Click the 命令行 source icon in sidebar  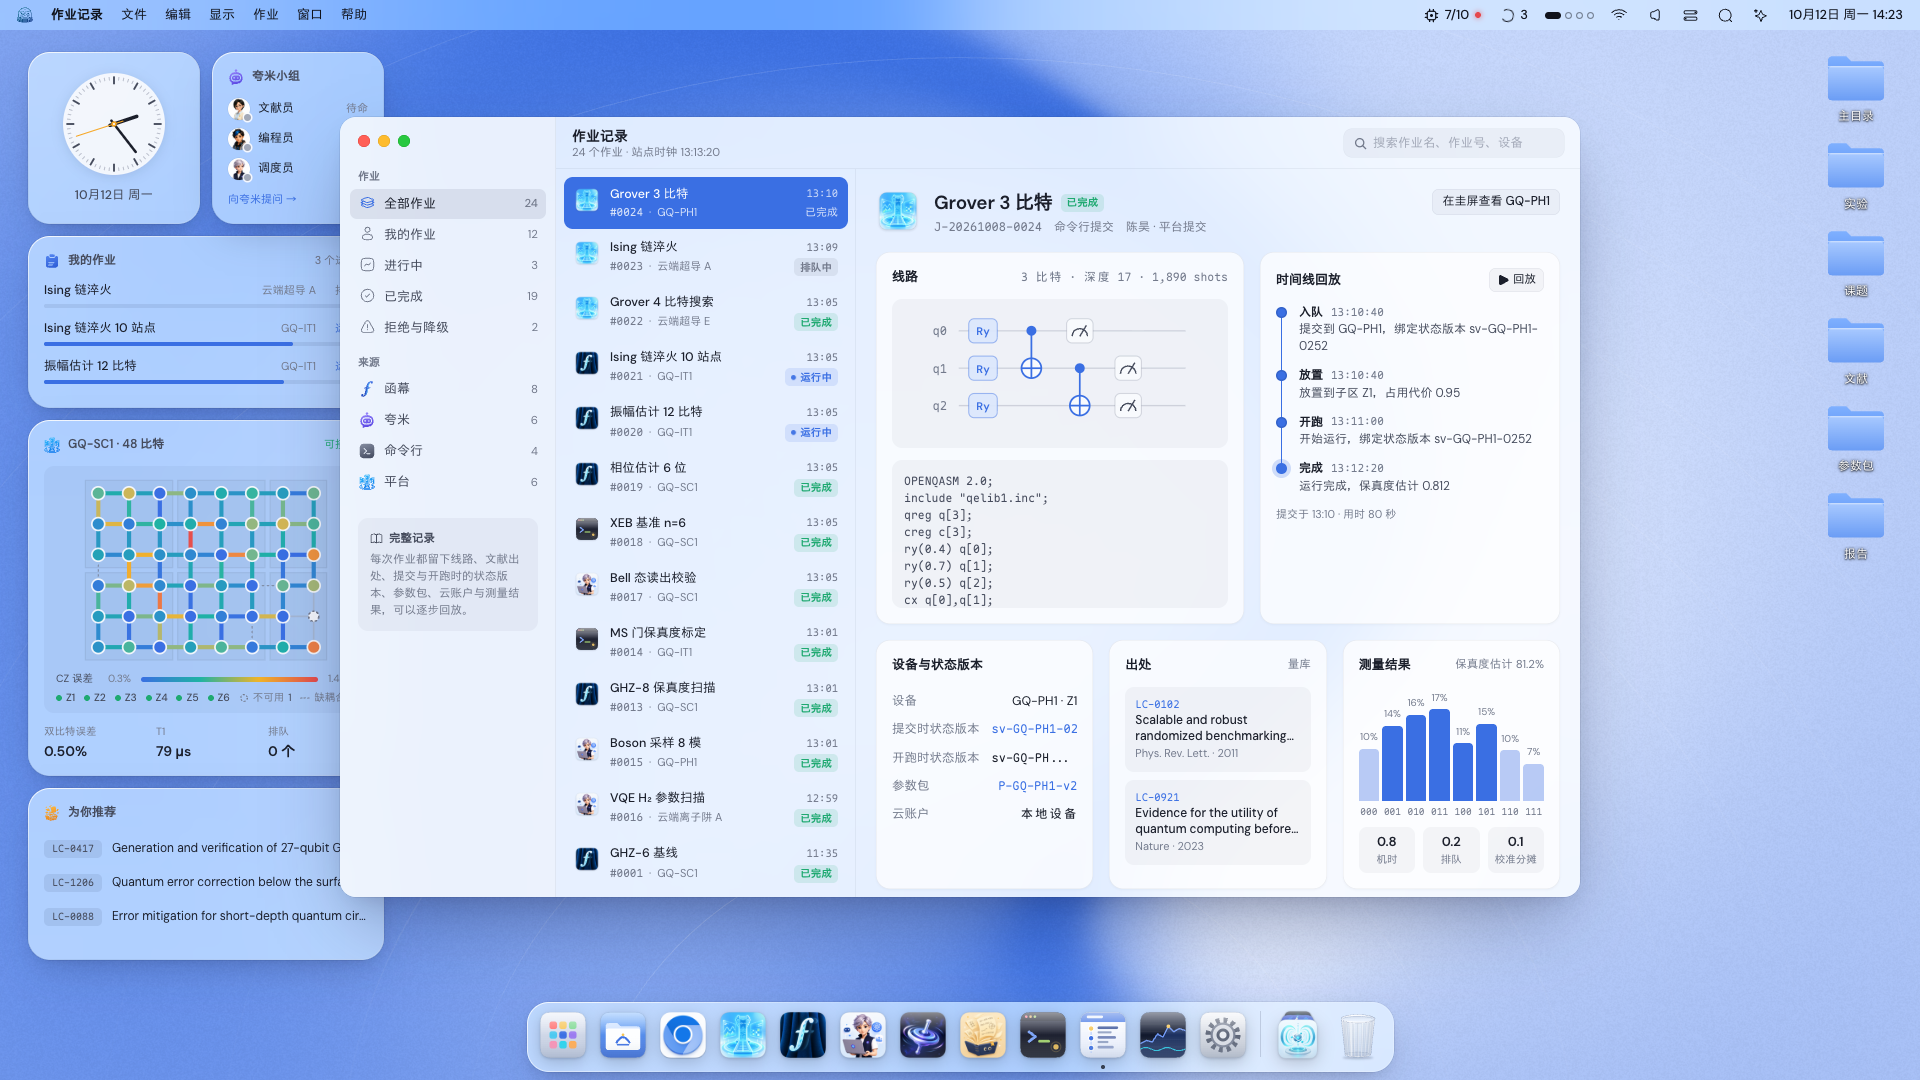[x=367, y=451]
